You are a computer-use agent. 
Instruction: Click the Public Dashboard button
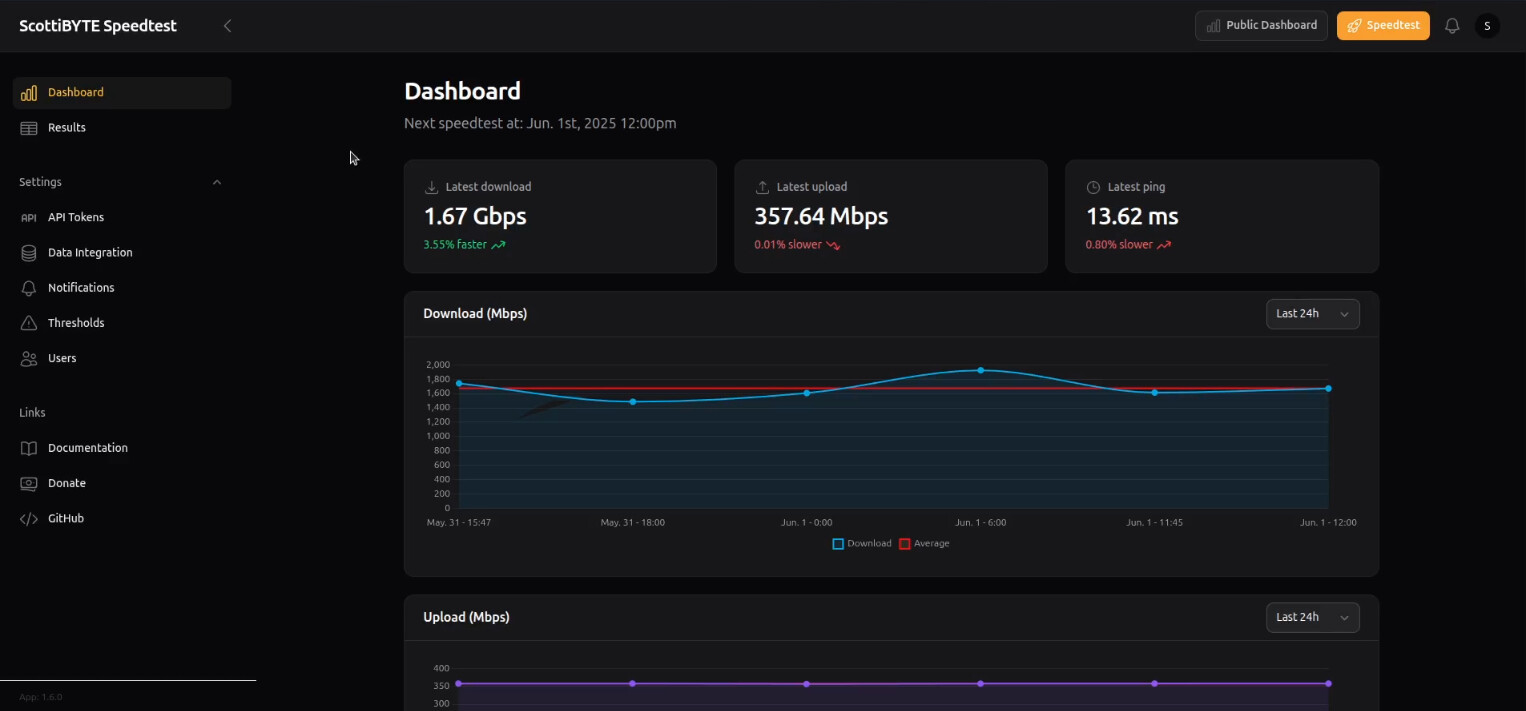pos(1261,26)
